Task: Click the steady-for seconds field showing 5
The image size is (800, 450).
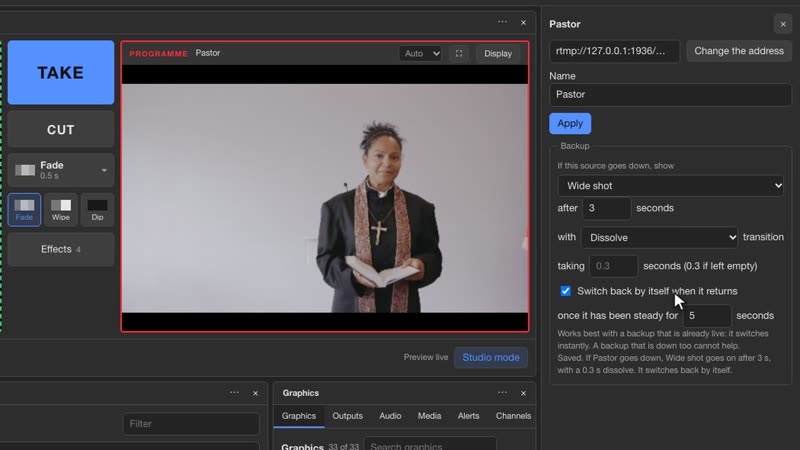Action: (x=707, y=316)
